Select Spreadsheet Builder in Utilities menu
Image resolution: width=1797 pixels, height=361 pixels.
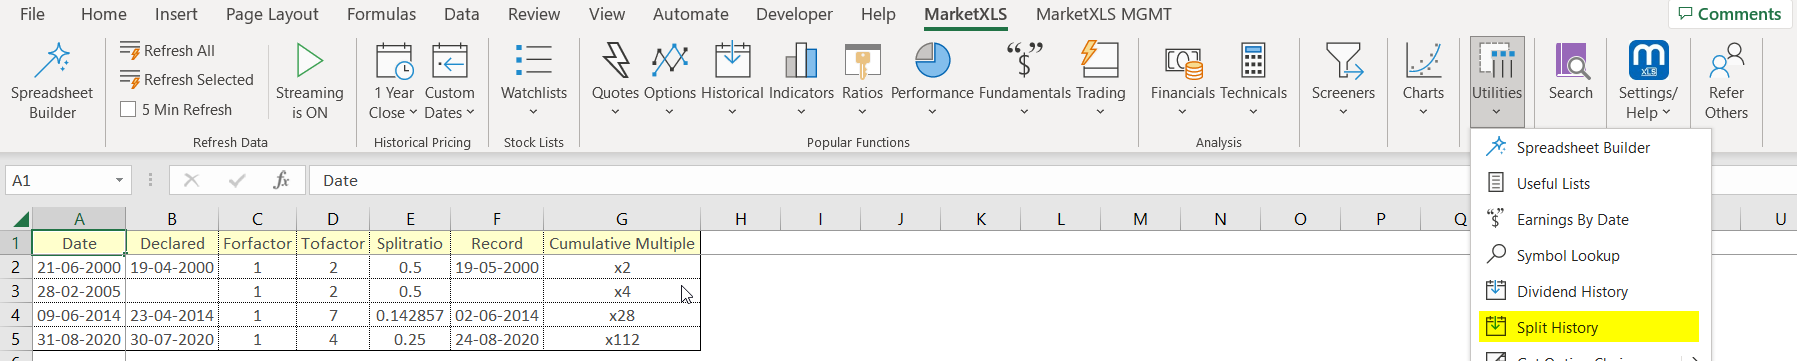(1590, 147)
